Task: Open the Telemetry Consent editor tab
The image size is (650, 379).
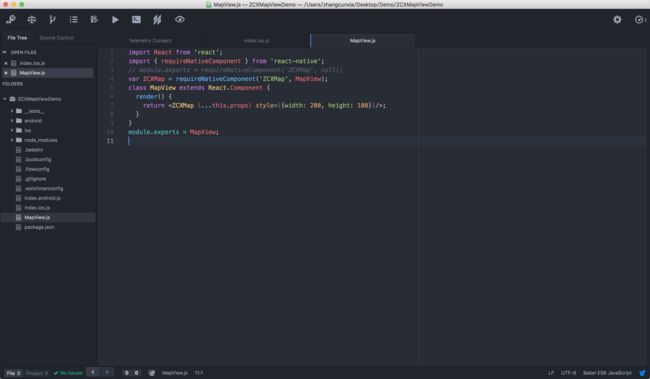Action: coord(150,41)
